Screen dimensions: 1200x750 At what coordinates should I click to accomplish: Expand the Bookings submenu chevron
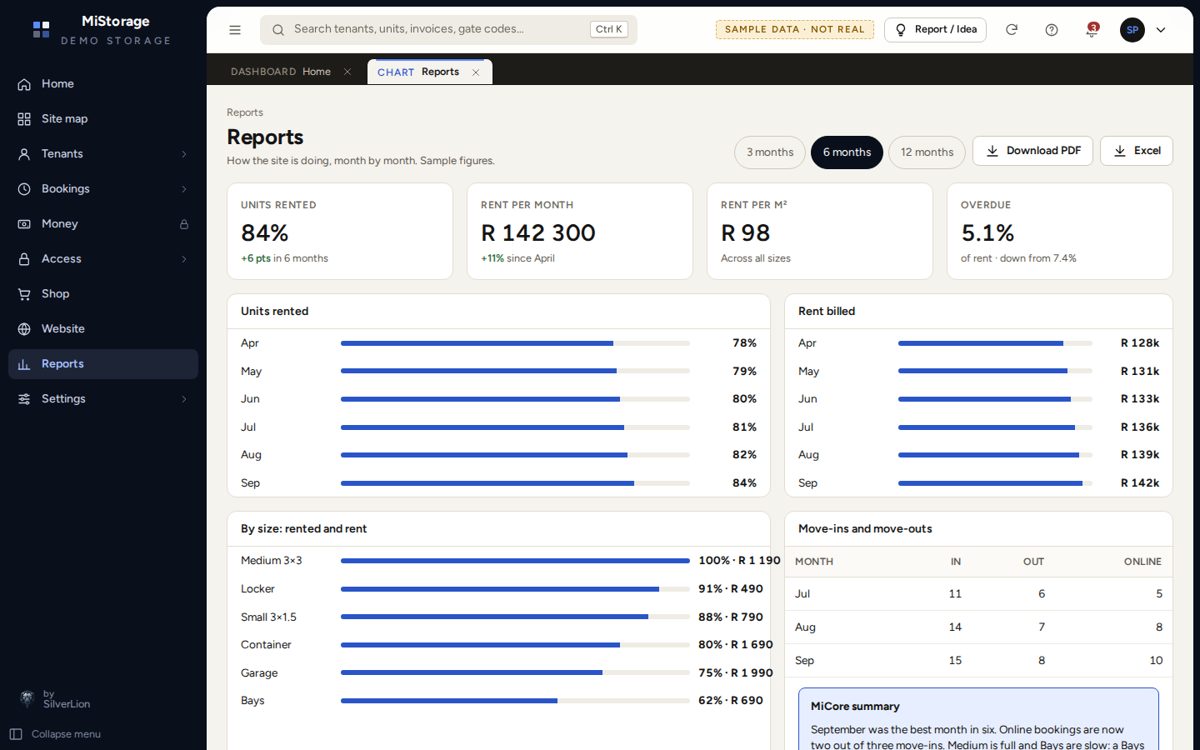pyautogui.click(x=184, y=189)
